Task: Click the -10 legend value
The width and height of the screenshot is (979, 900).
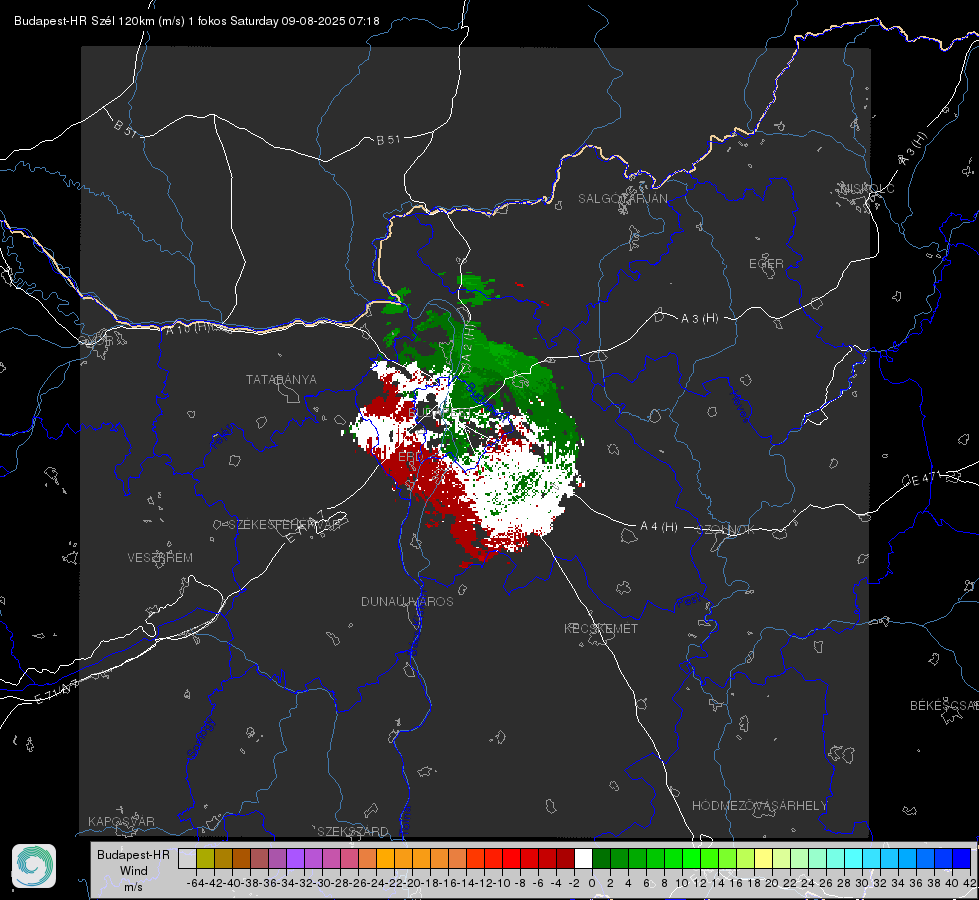Action: pos(502,883)
